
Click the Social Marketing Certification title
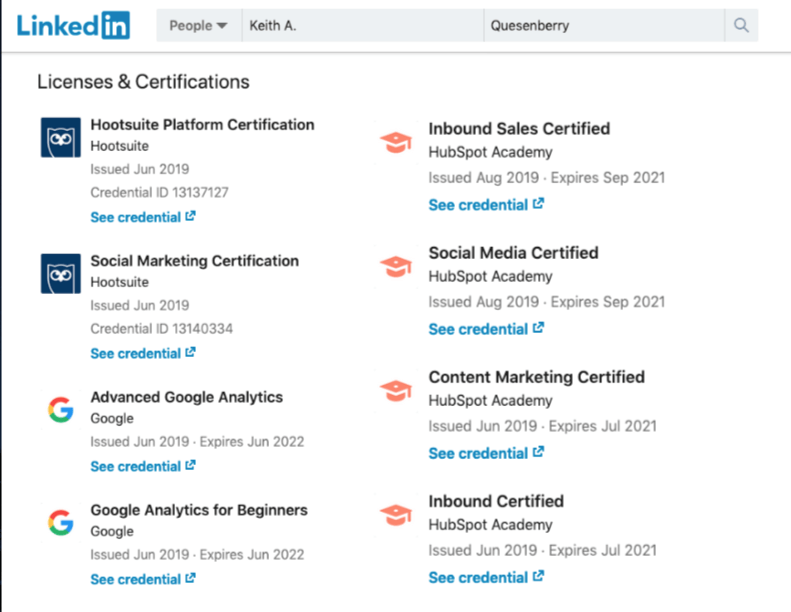pos(195,261)
